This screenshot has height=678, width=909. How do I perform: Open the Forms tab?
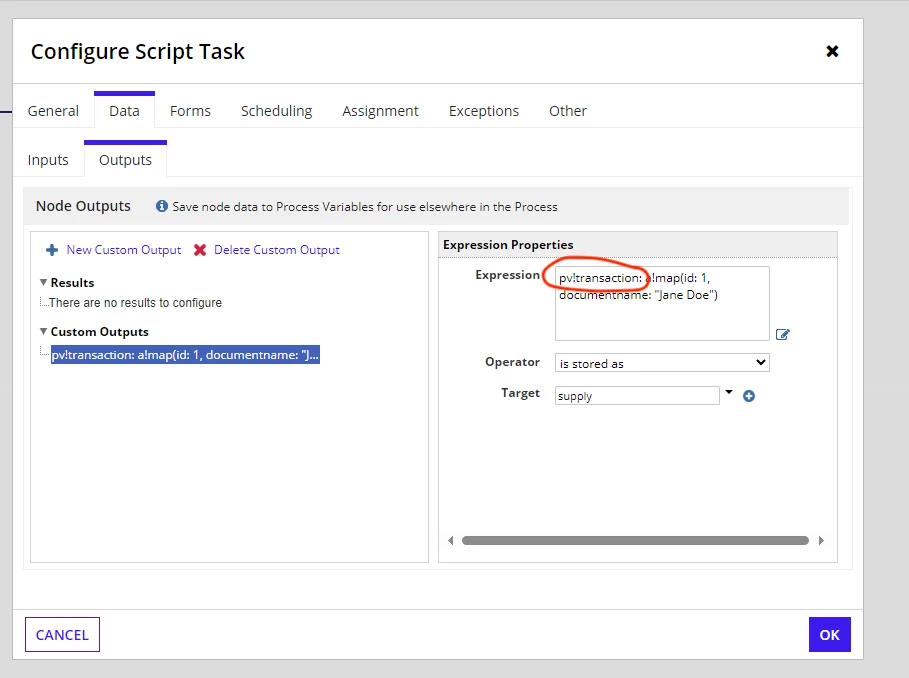[x=190, y=111]
